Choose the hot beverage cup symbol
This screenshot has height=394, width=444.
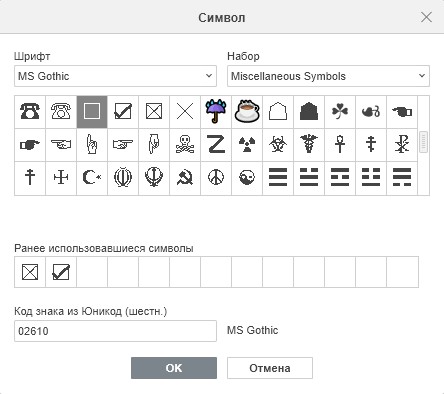247,112
